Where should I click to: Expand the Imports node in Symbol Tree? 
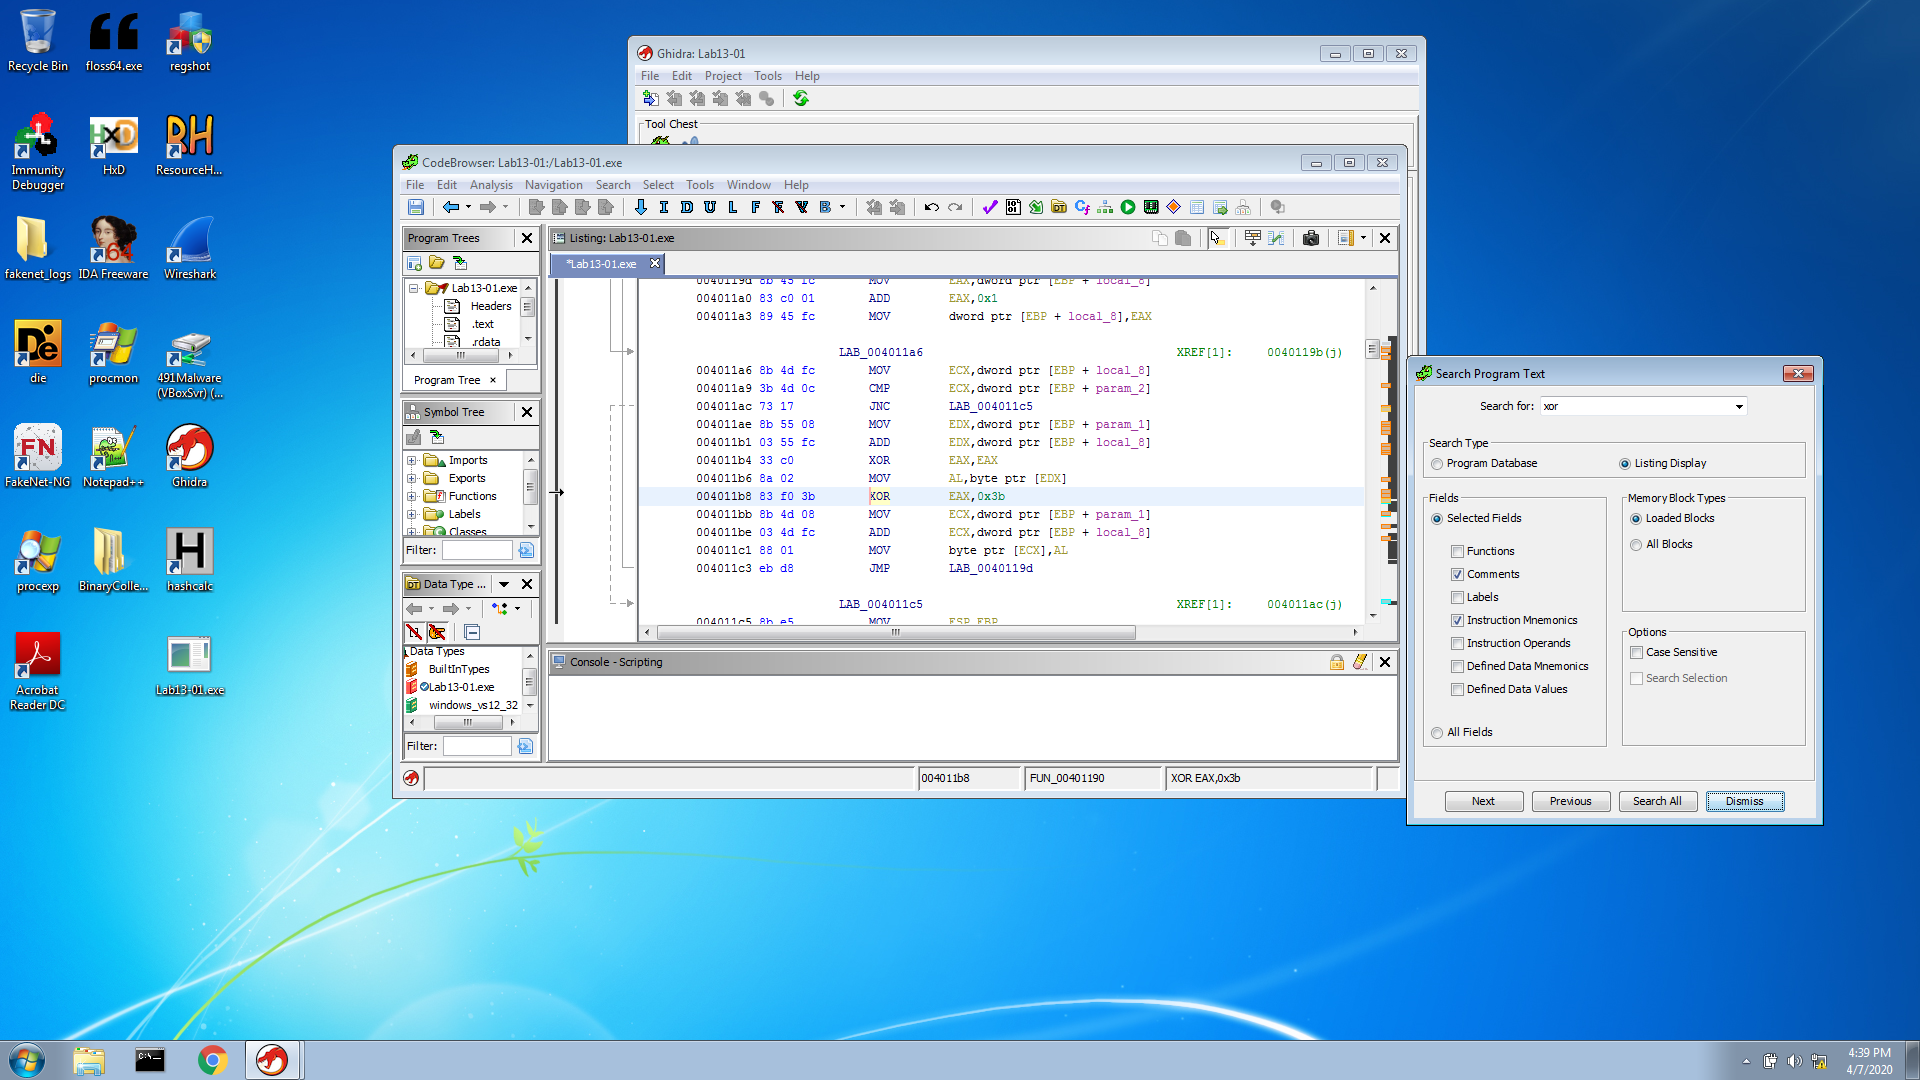click(x=411, y=461)
